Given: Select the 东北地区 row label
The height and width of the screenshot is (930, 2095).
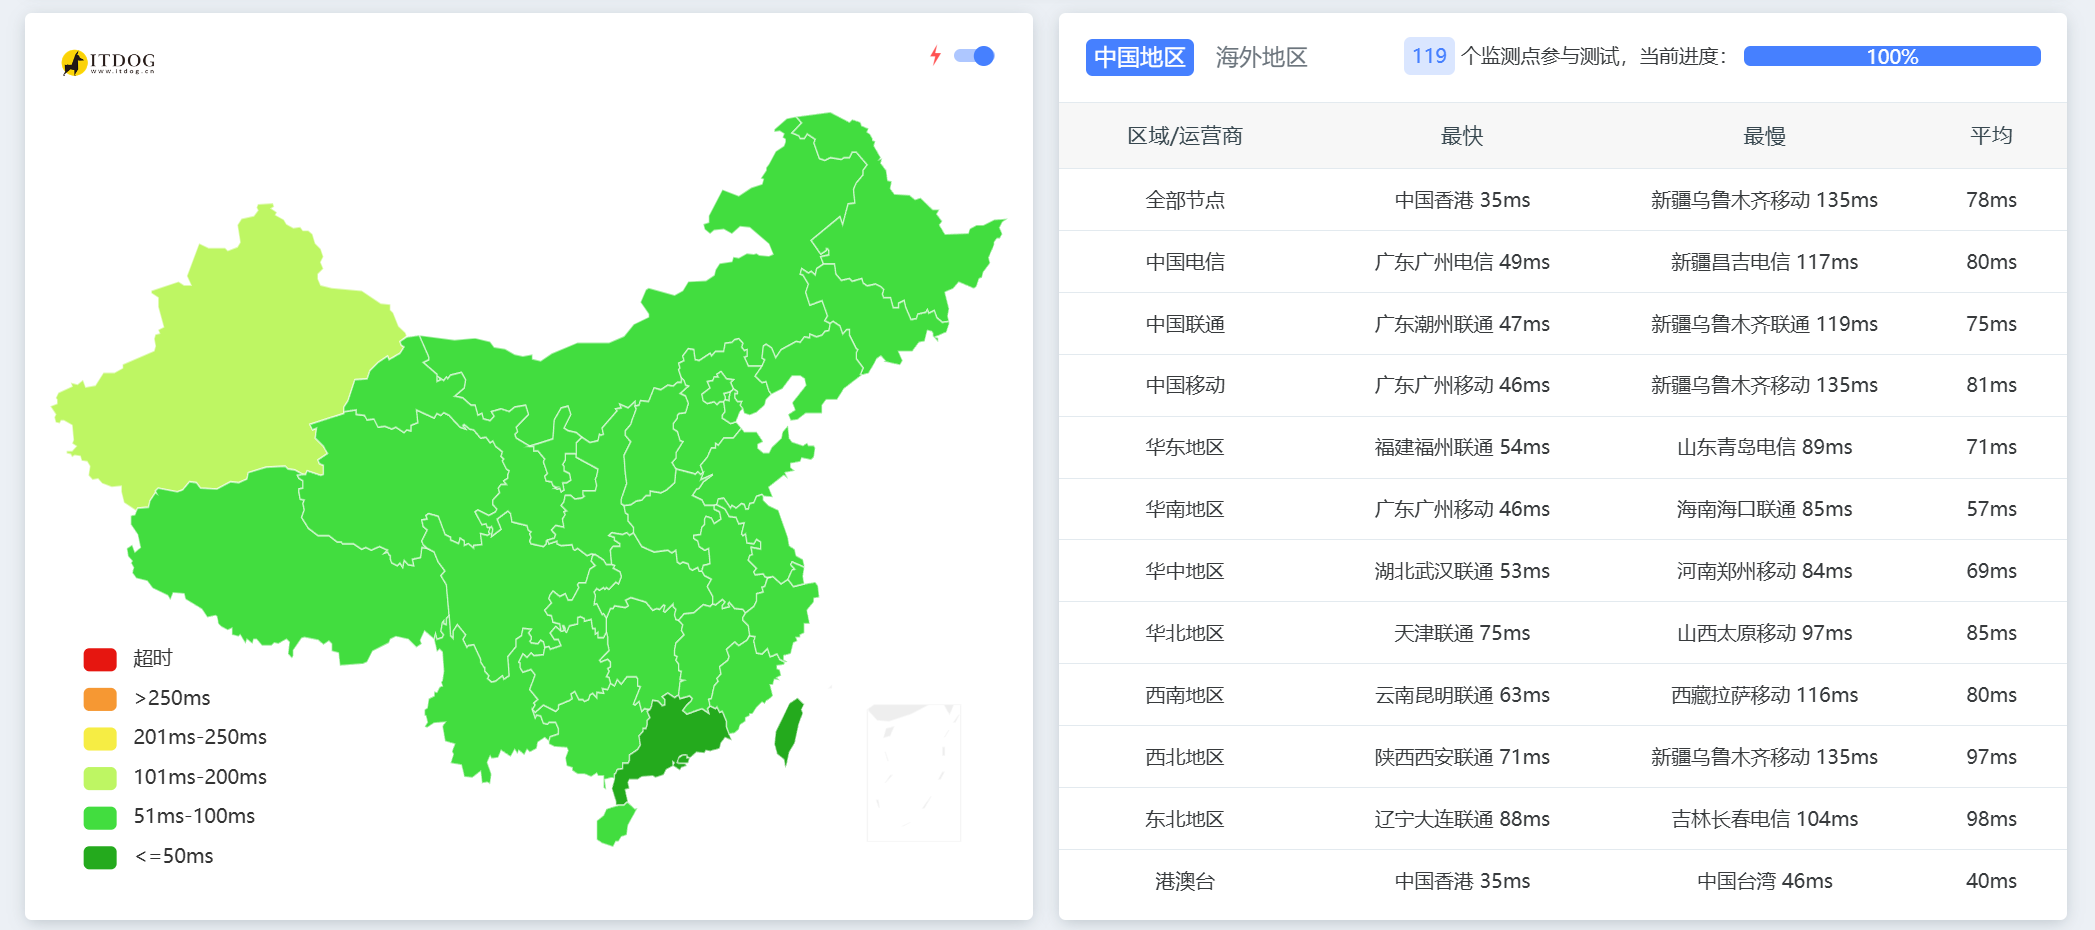Looking at the screenshot, I should (x=1185, y=819).
